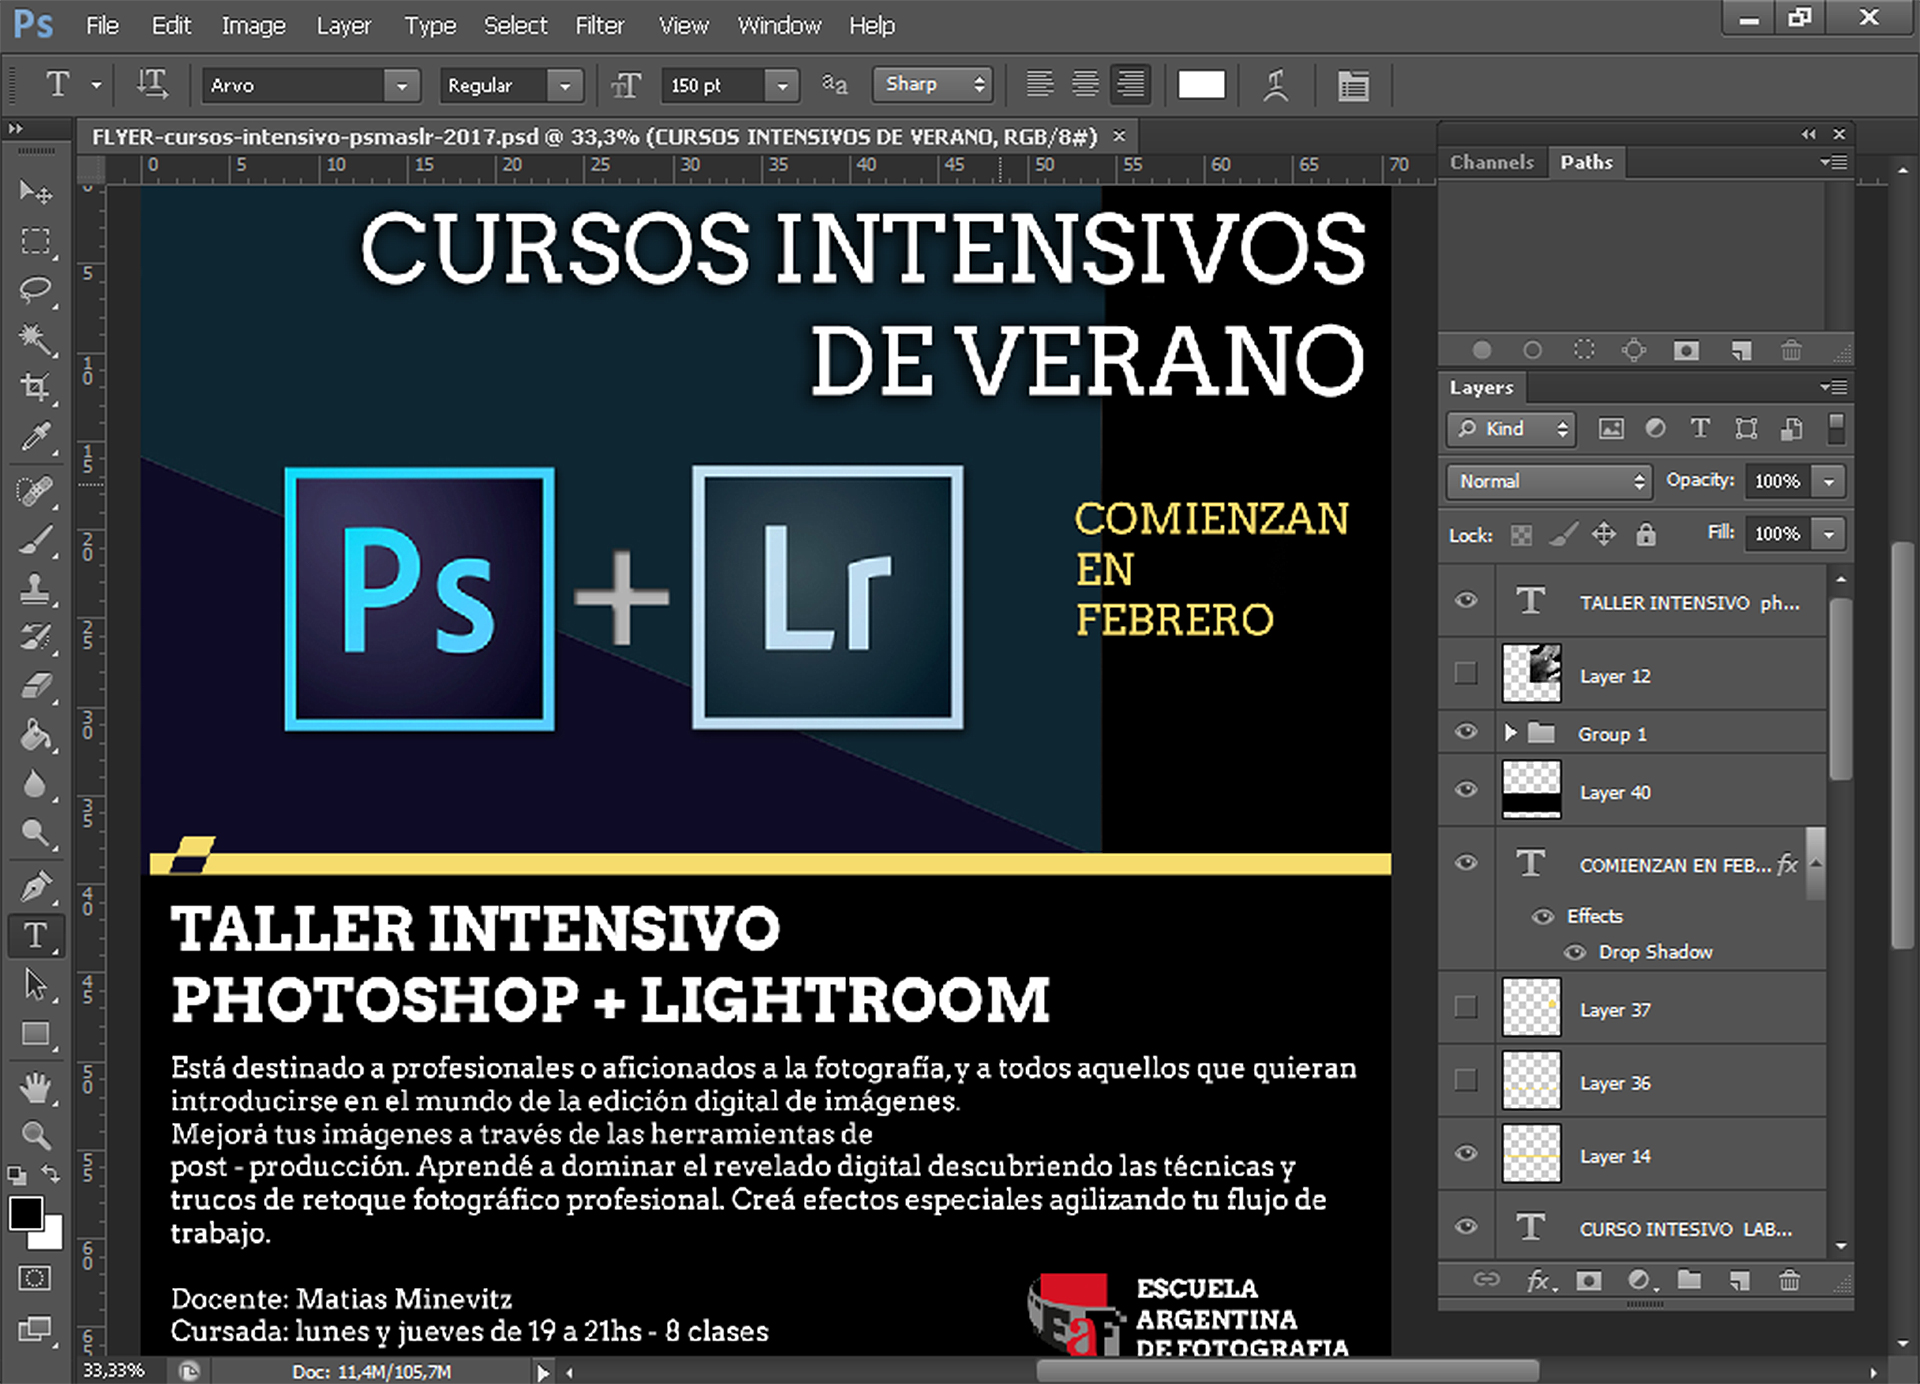The image size is (1920, 1384).
Task: Switch to the Channels tab
Action: [x=1491, y=162]
